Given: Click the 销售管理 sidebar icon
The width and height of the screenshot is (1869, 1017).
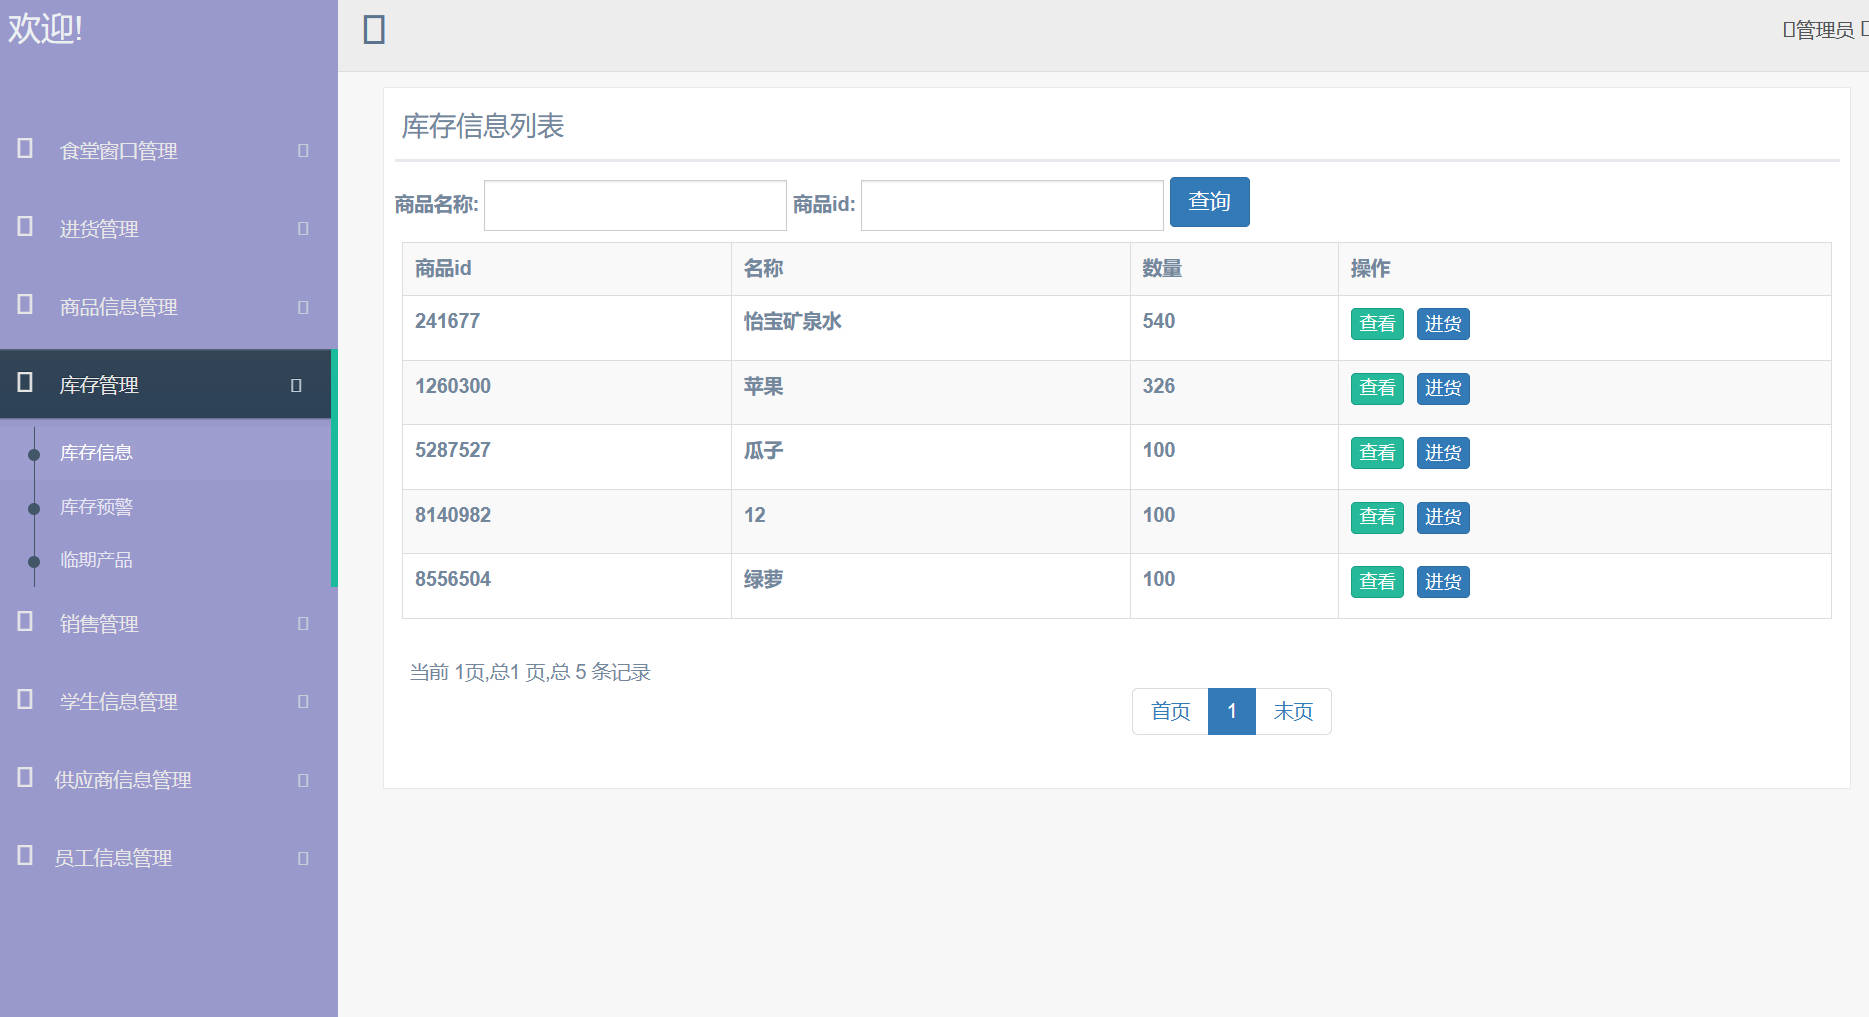Looking at the screenshot, I should [23, 622].
